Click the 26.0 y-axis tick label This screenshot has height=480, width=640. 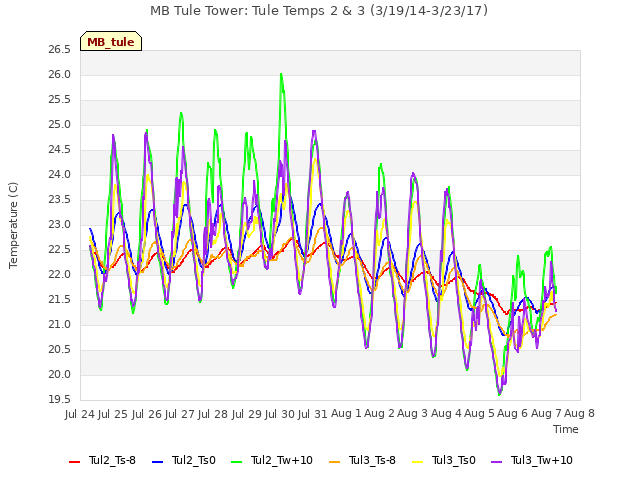[x=60, y=75]
